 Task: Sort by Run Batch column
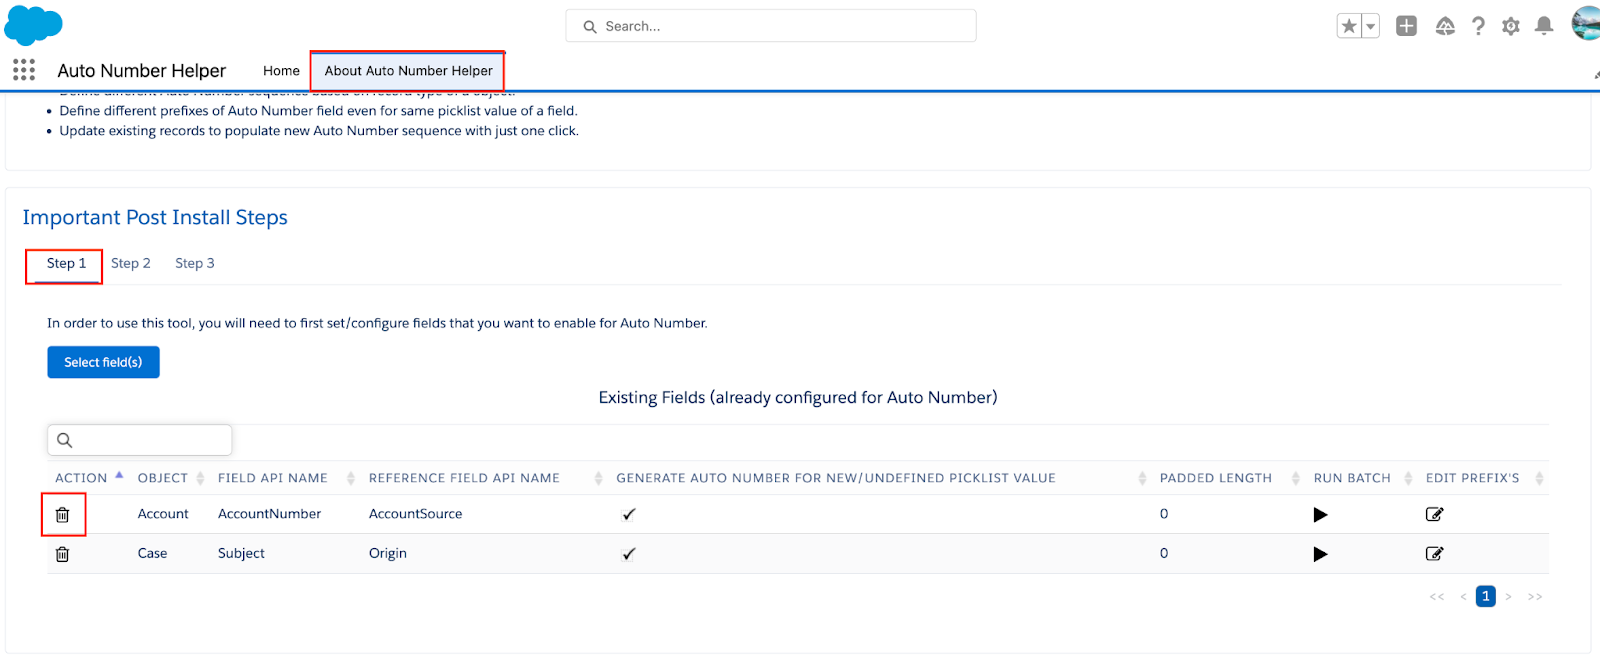click(1362, 478)
